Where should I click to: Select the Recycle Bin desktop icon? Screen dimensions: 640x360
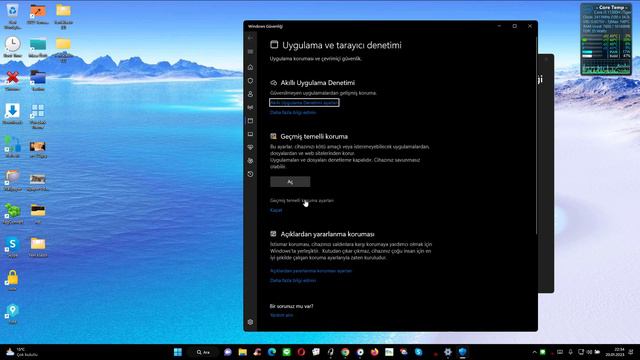(x=13, y=16)
